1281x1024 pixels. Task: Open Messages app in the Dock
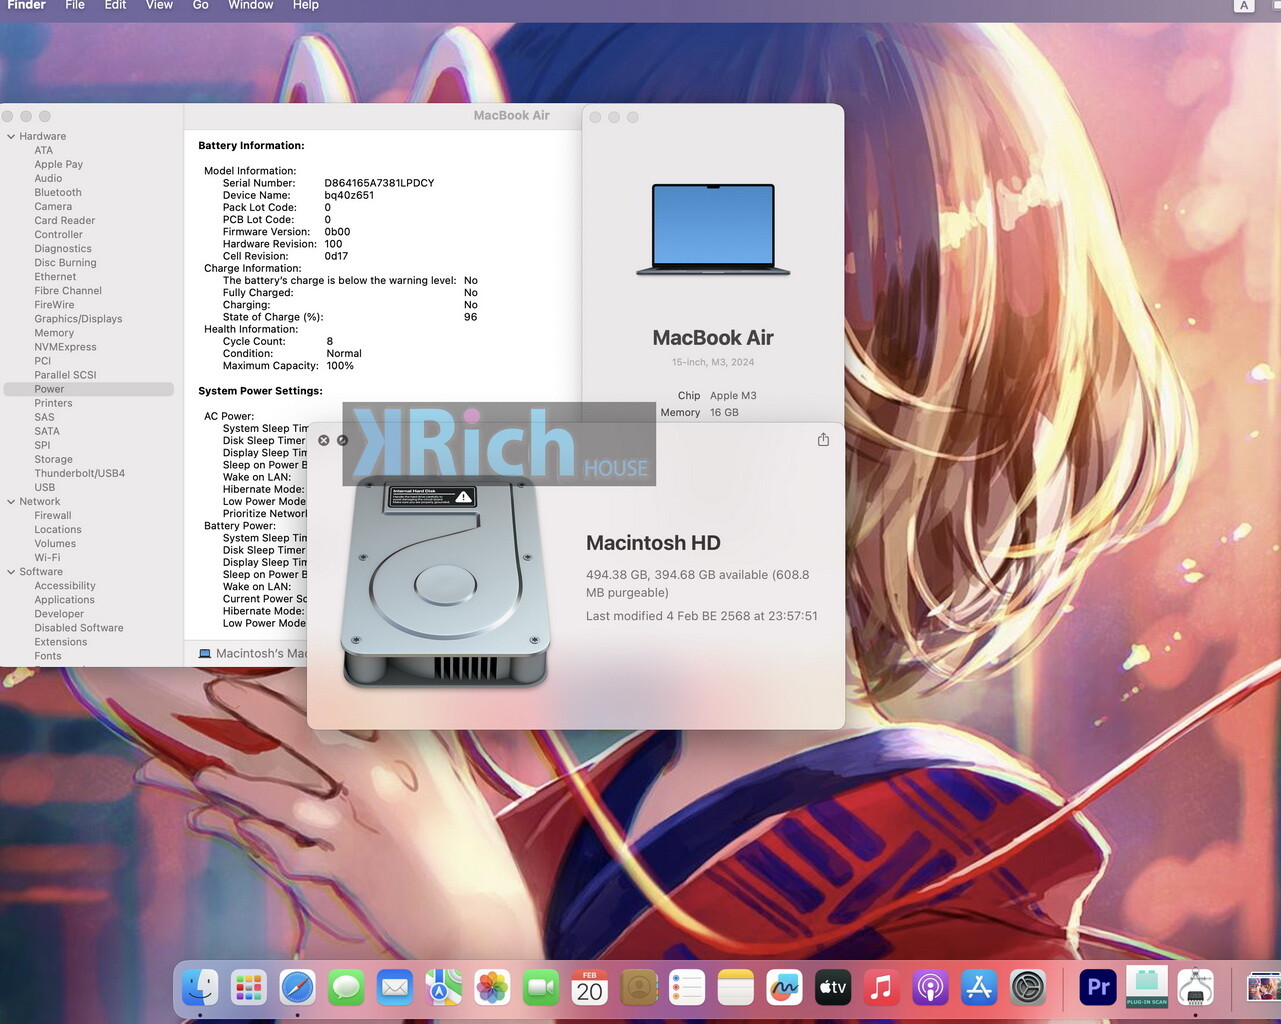click(346, 988)
